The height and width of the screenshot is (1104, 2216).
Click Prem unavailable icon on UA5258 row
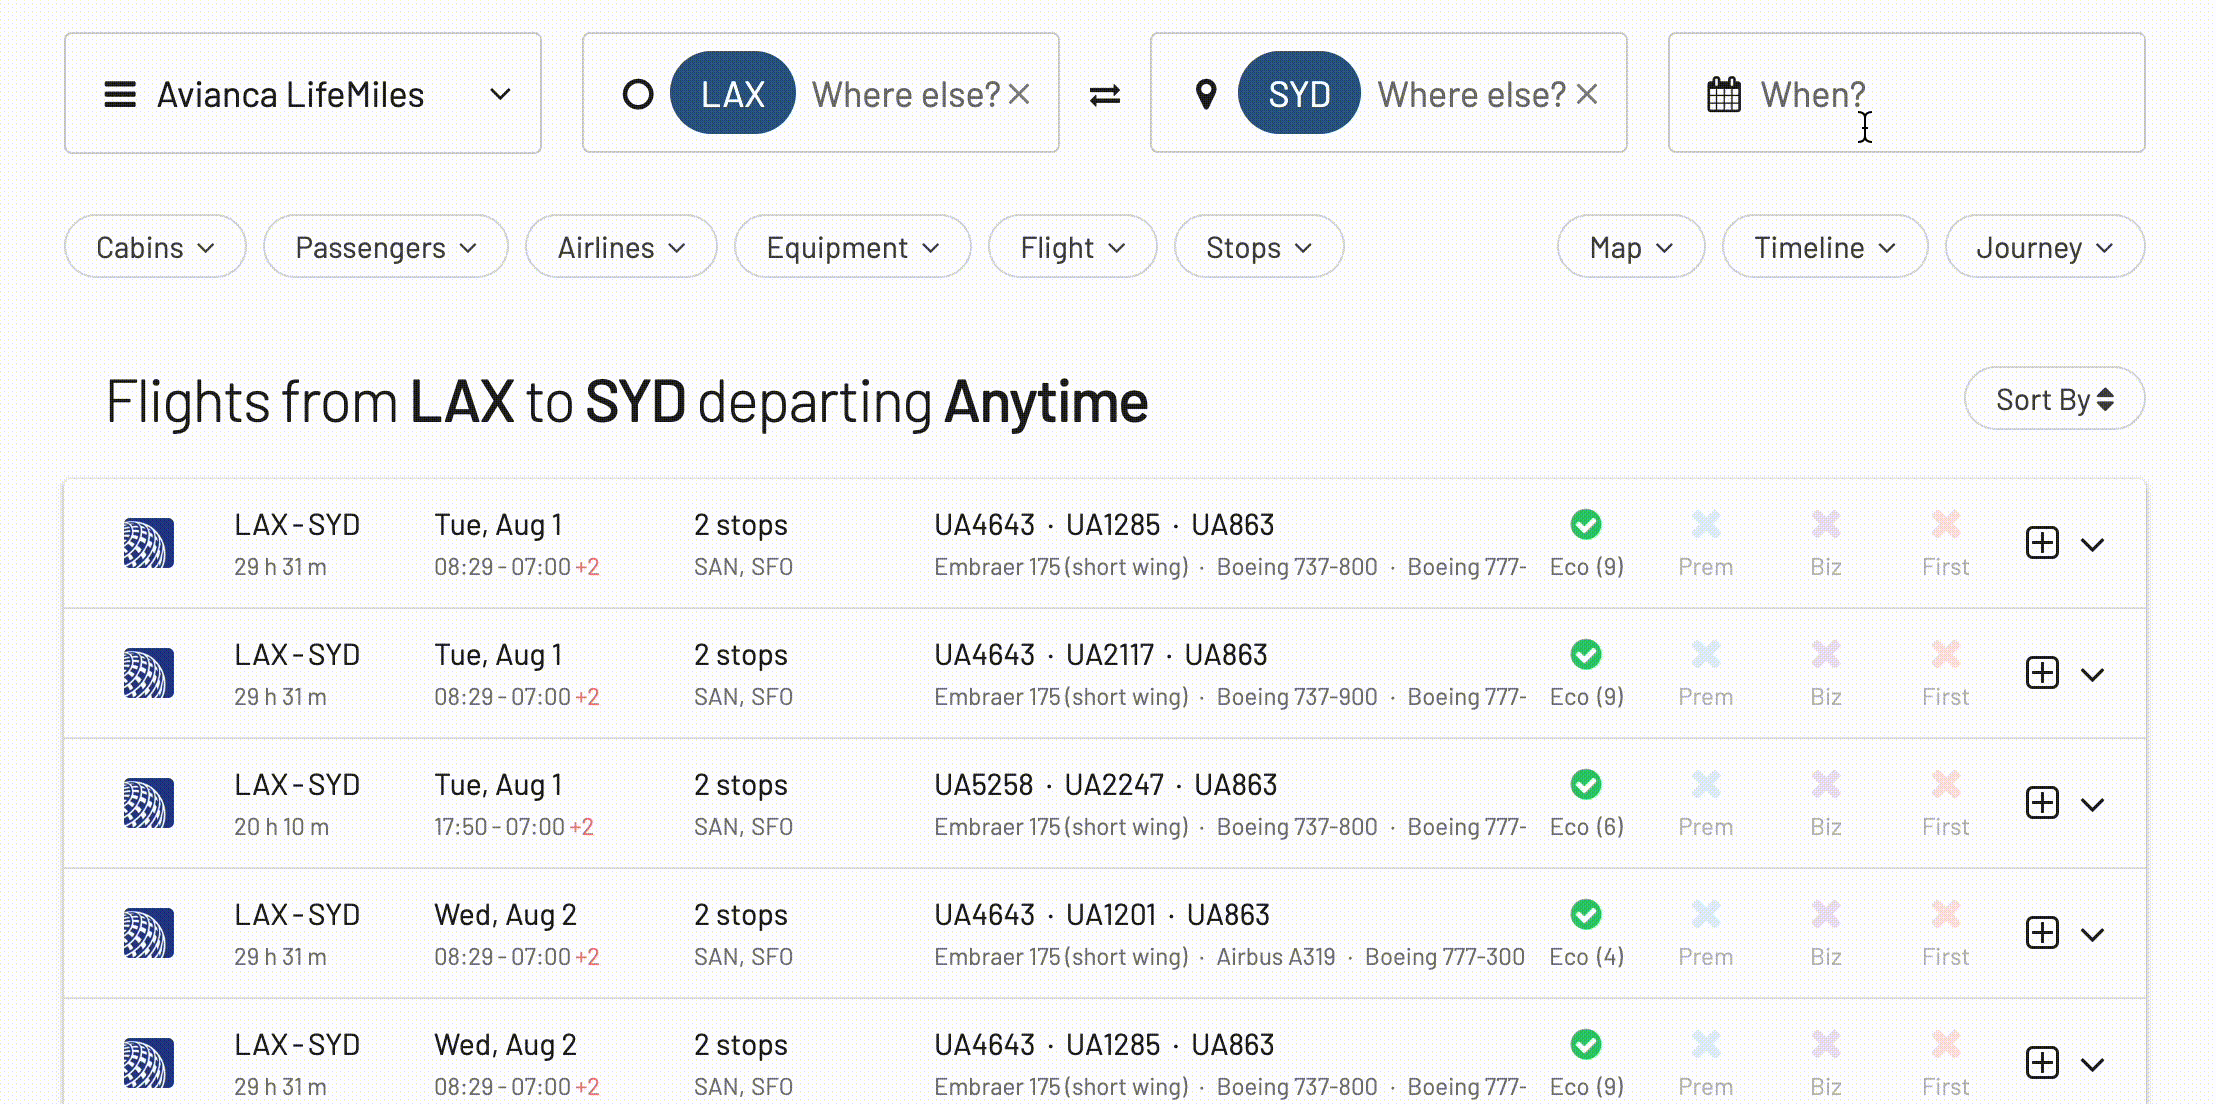pyautogui.click(x=1705, y=784)
